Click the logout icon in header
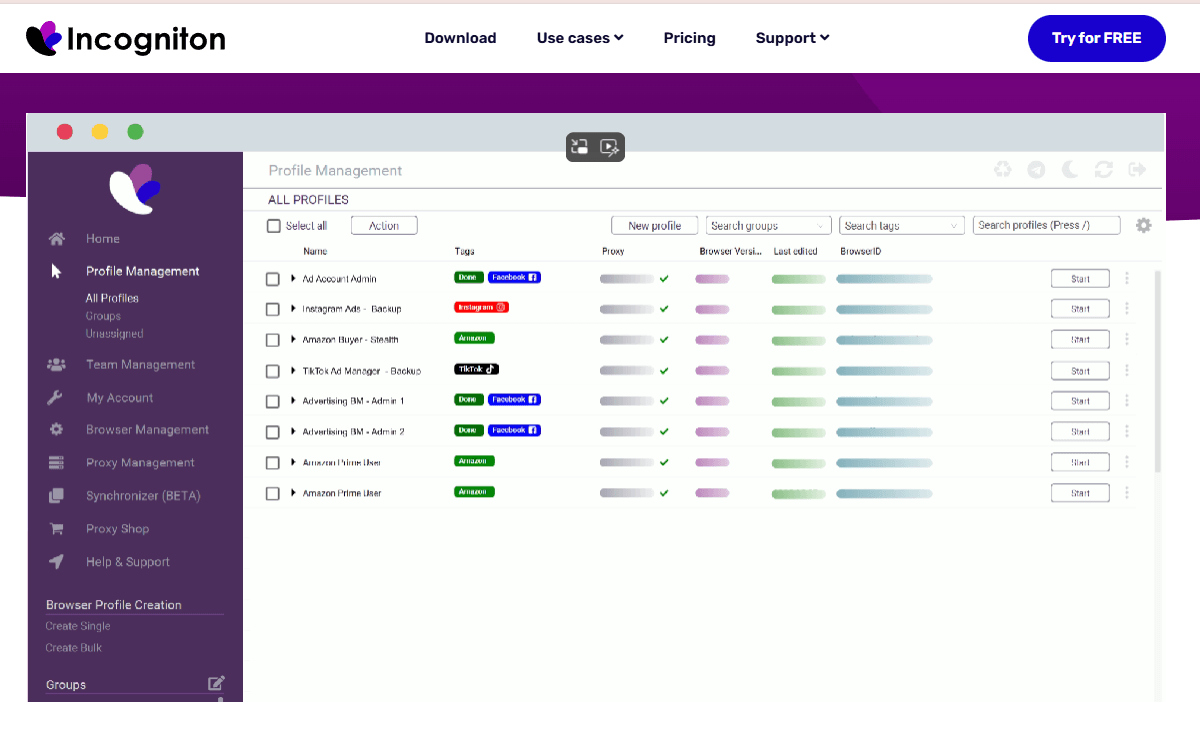Viewport: 1200px width, 736px height. (1137, 170)
